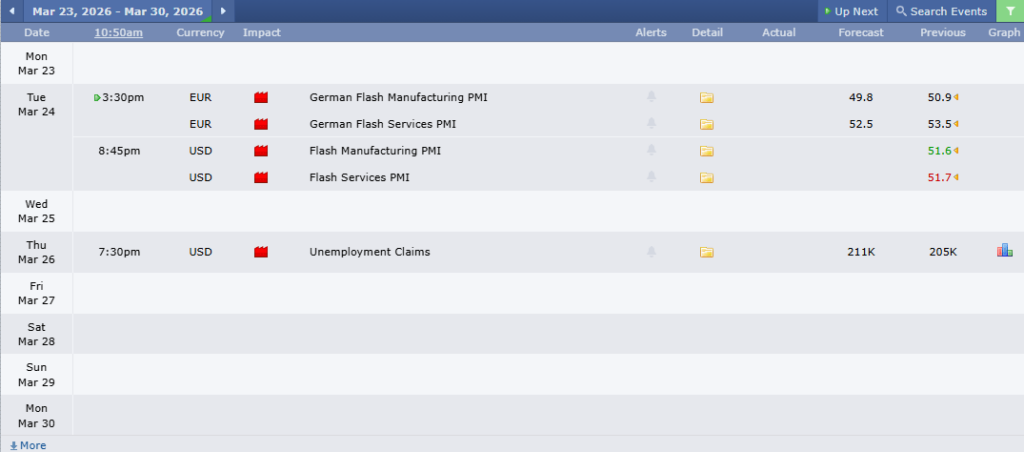
Task: Click the 10:50am time zone link
Action: coord(119,33)
